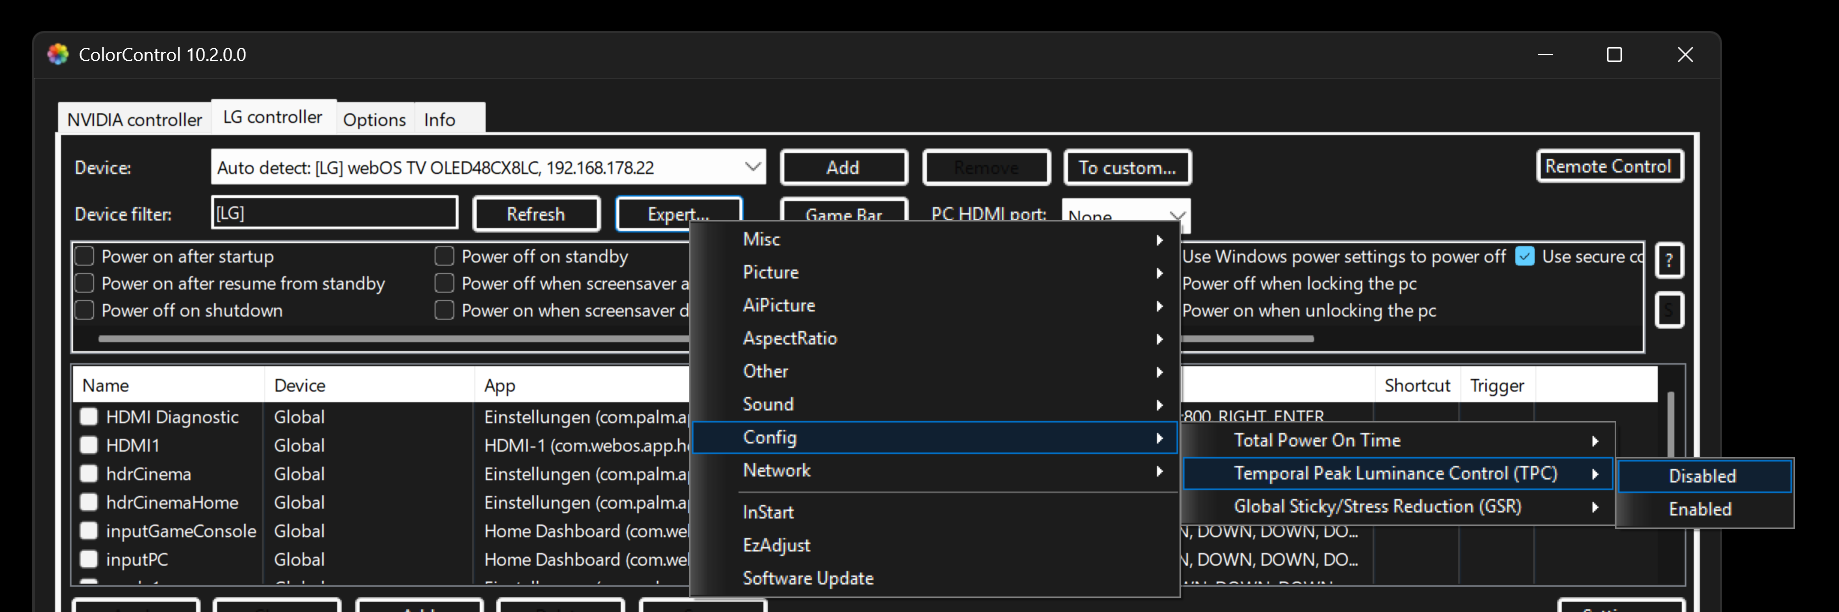Select the hdrCinema preset name
Screen dimensions: 1839x612
(x=148, y=473)
